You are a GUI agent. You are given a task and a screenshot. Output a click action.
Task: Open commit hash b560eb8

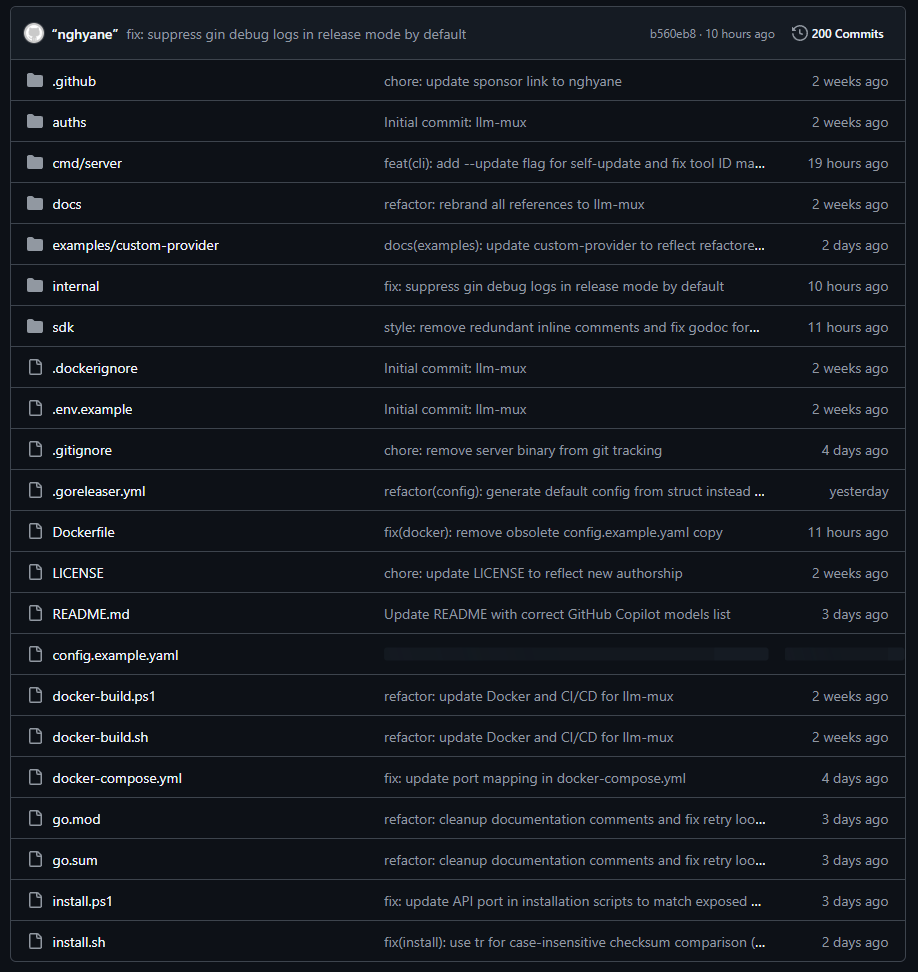672,34
